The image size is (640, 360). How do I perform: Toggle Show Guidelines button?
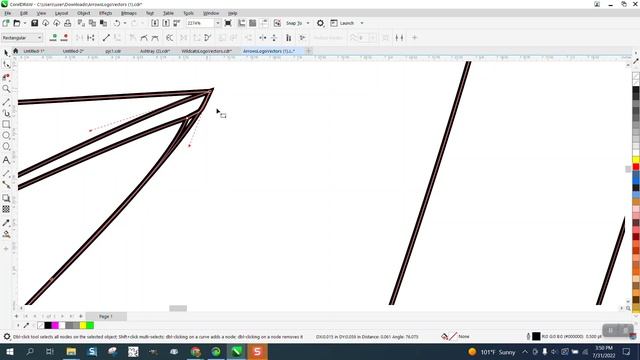pos(264,23)
